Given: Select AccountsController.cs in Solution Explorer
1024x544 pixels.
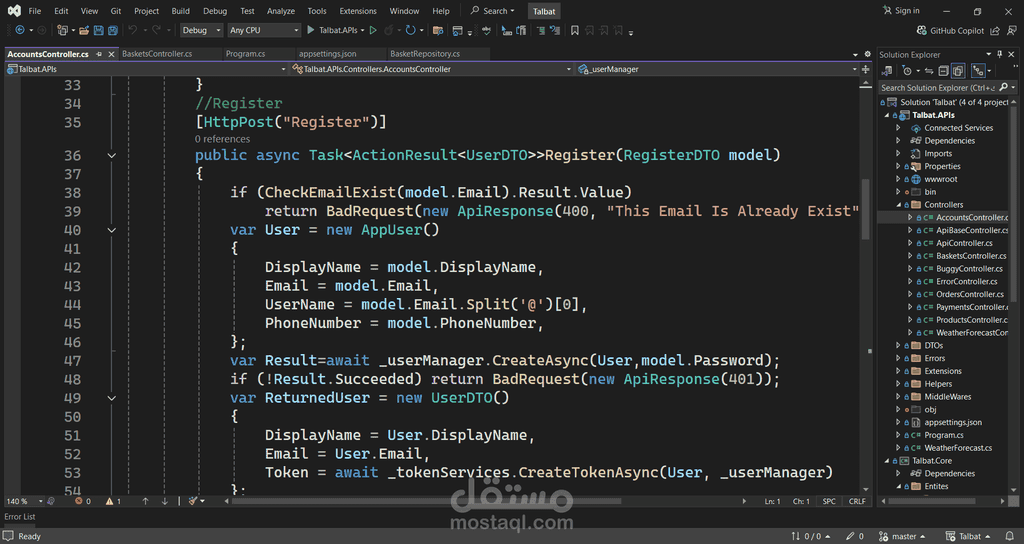Looking at the screenshot, I should pos(972,217).
